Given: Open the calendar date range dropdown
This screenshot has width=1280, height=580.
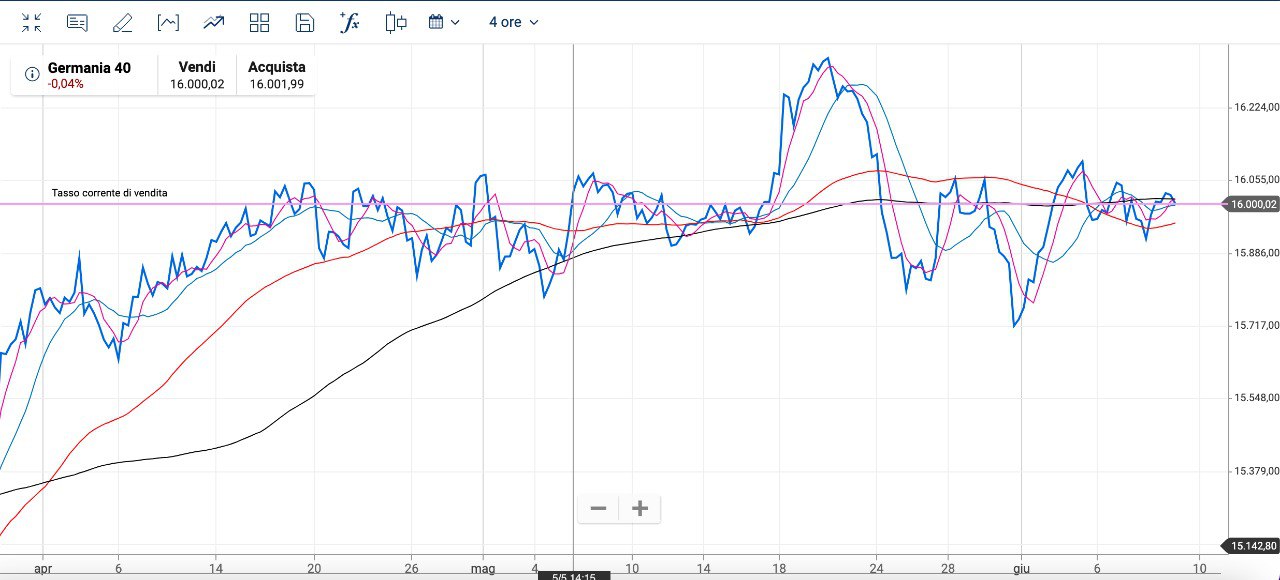Looking at the screenshot, I should pos(444,22).
